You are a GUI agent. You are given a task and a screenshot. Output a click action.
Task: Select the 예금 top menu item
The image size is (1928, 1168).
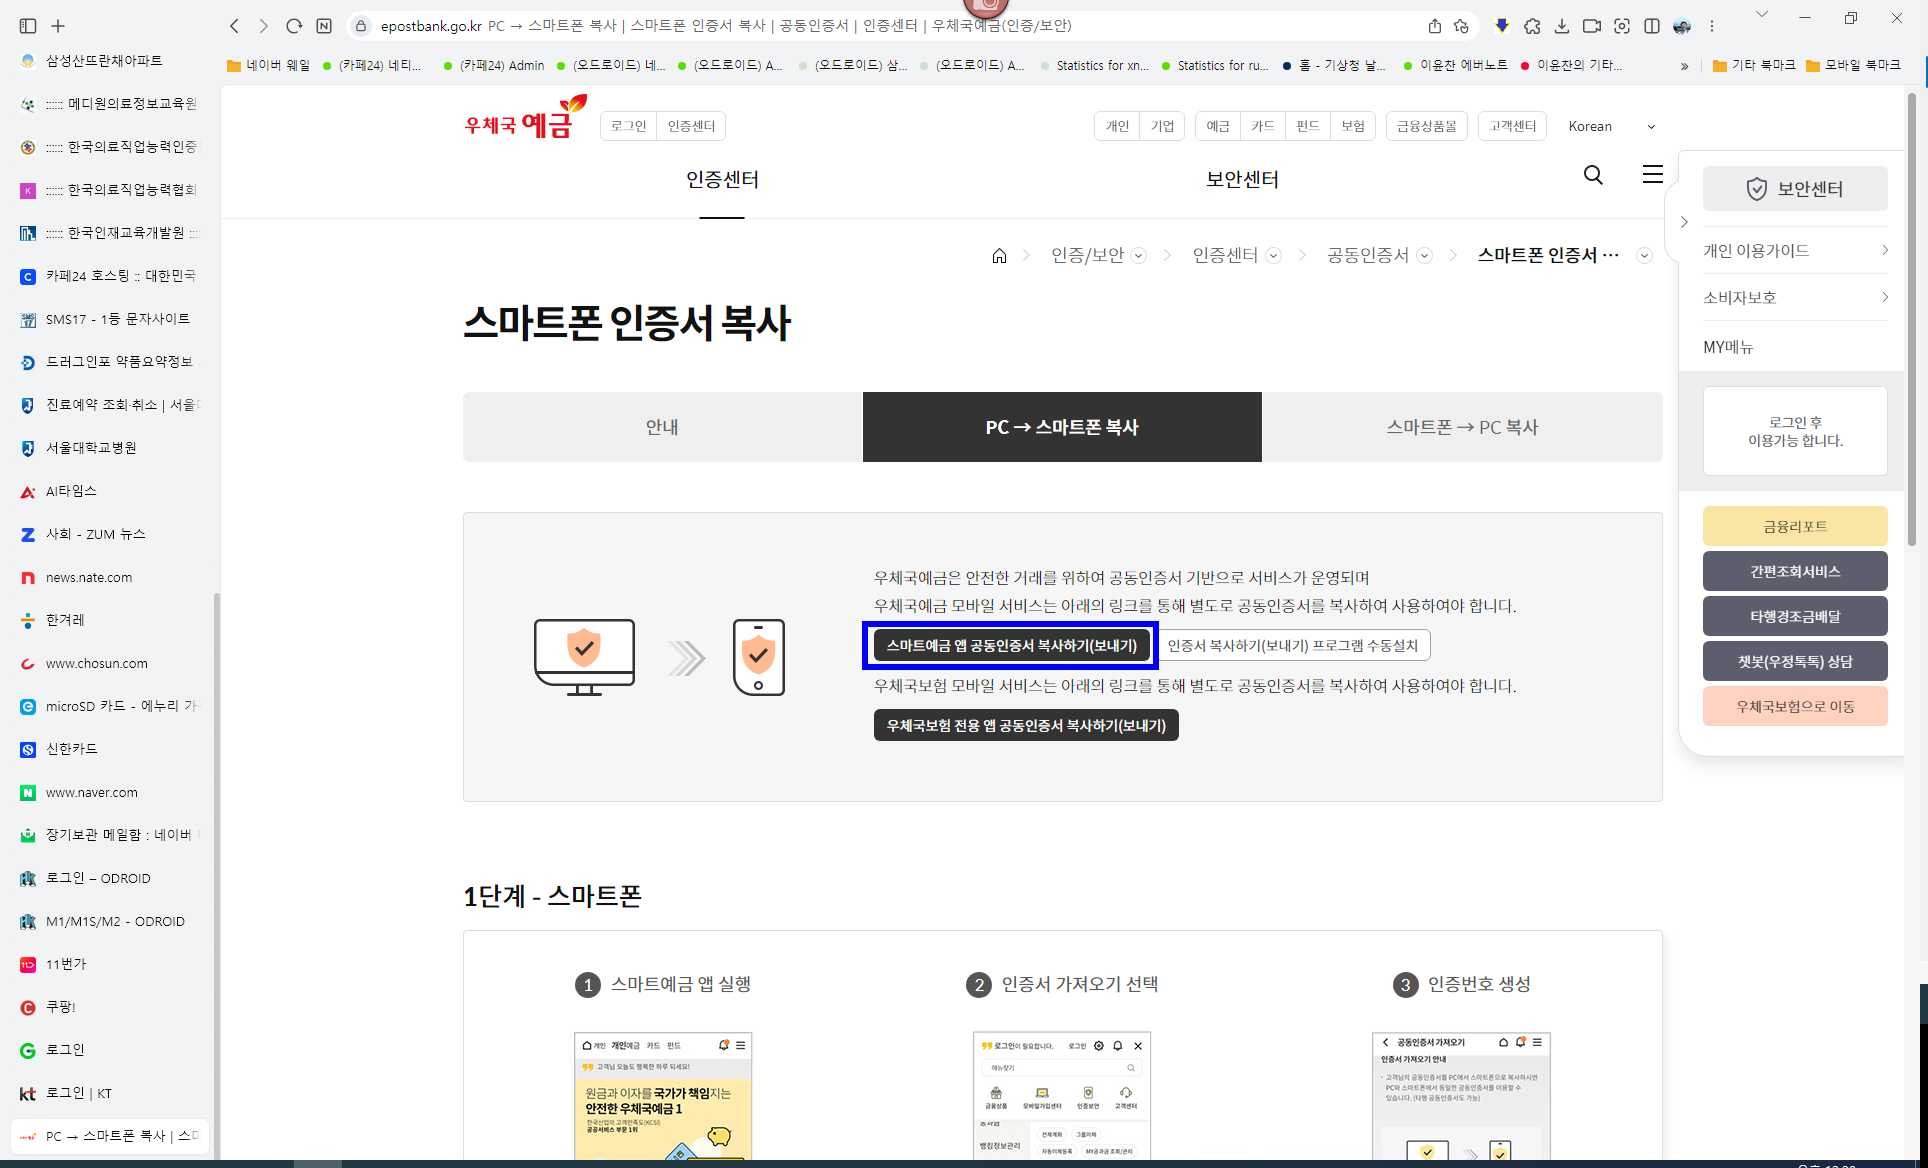click(x=1218, y=126)
